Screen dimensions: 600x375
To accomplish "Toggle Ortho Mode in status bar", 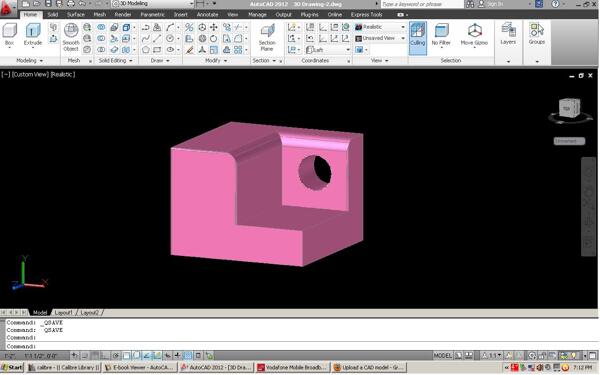I will coord(105,355).
